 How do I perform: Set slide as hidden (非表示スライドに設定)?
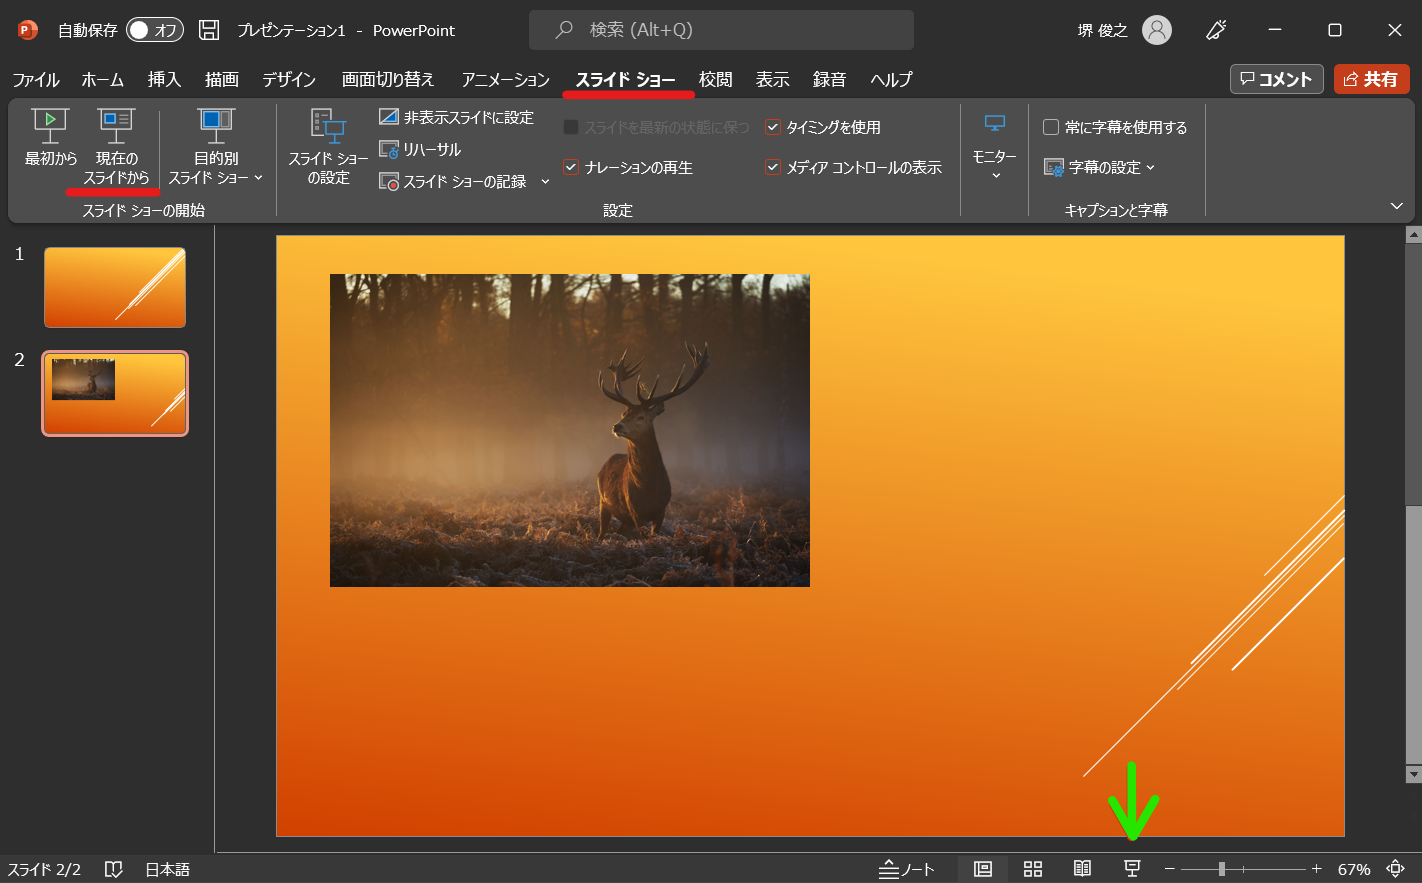point(456,117)
